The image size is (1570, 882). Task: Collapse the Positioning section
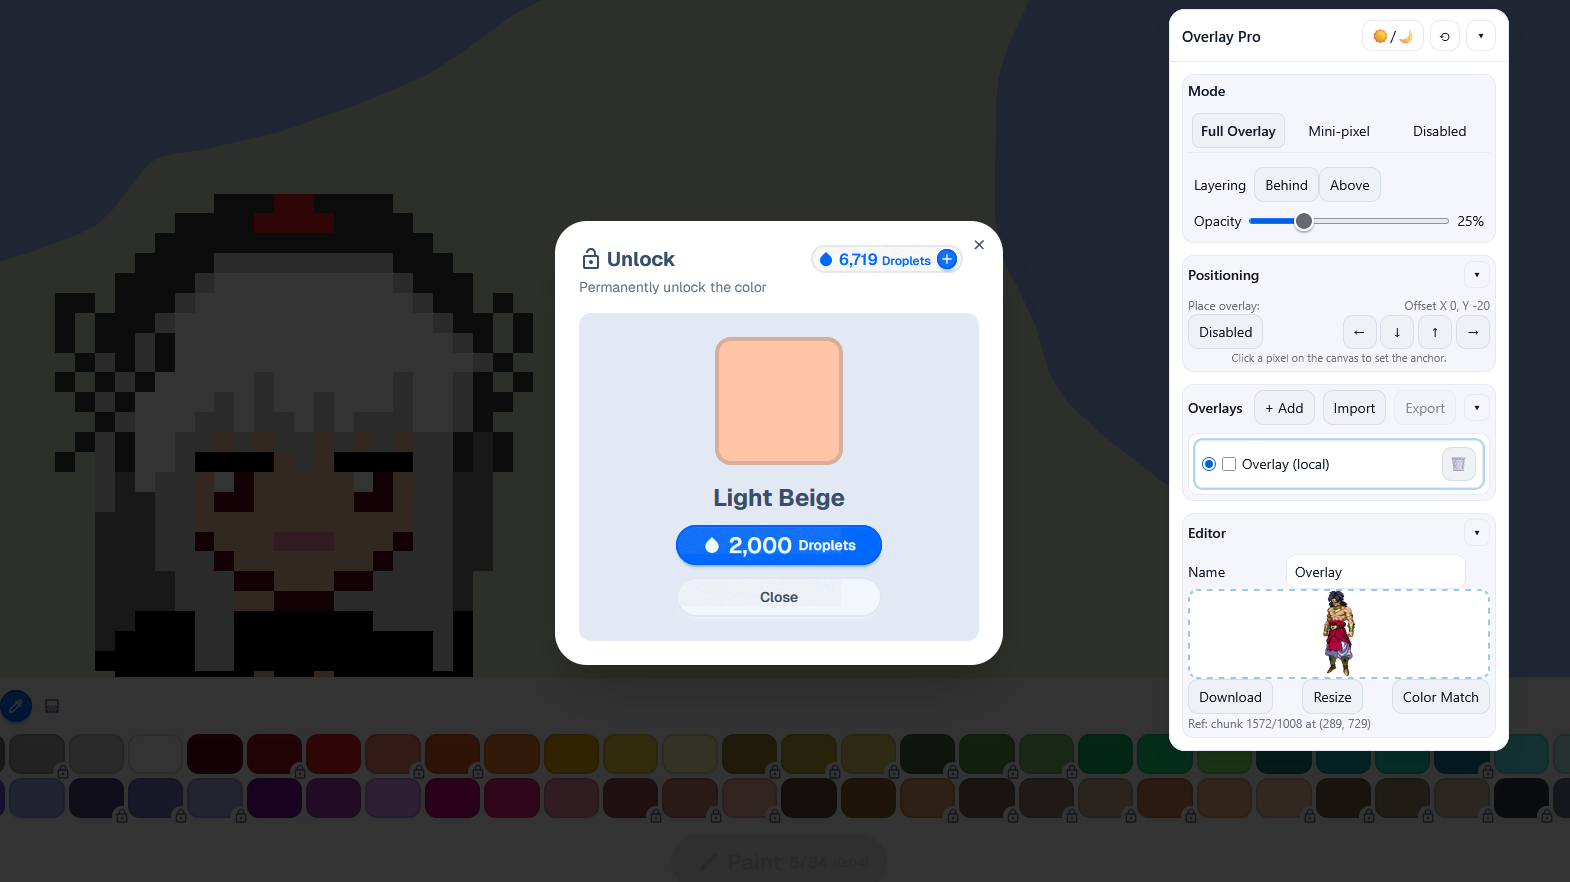point(1476,275)
